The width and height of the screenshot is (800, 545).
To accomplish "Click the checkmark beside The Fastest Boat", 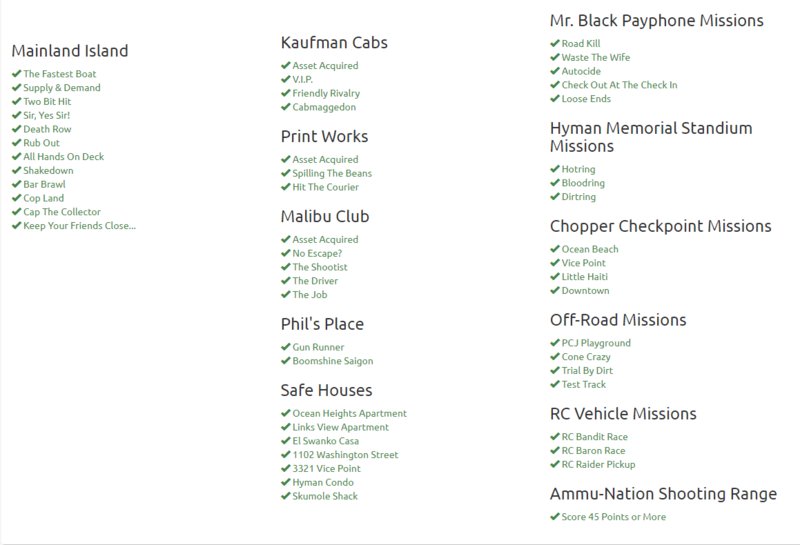I will click(16, 73).
